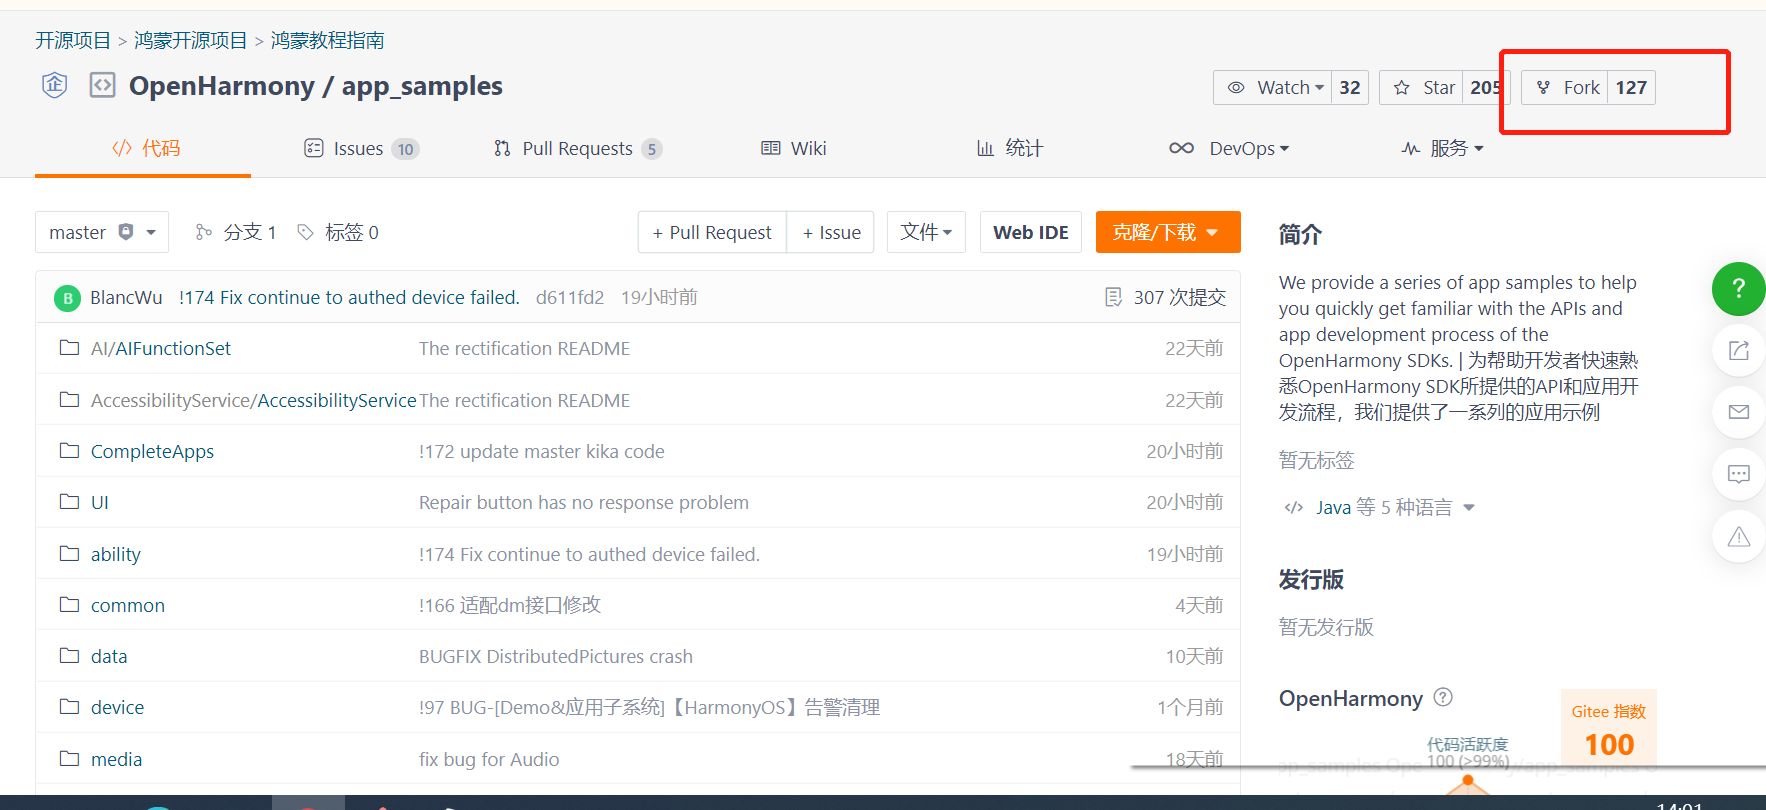The image size is (1766, 810).
Task: Click the folder icon for data
Action: tap(69, 656)
